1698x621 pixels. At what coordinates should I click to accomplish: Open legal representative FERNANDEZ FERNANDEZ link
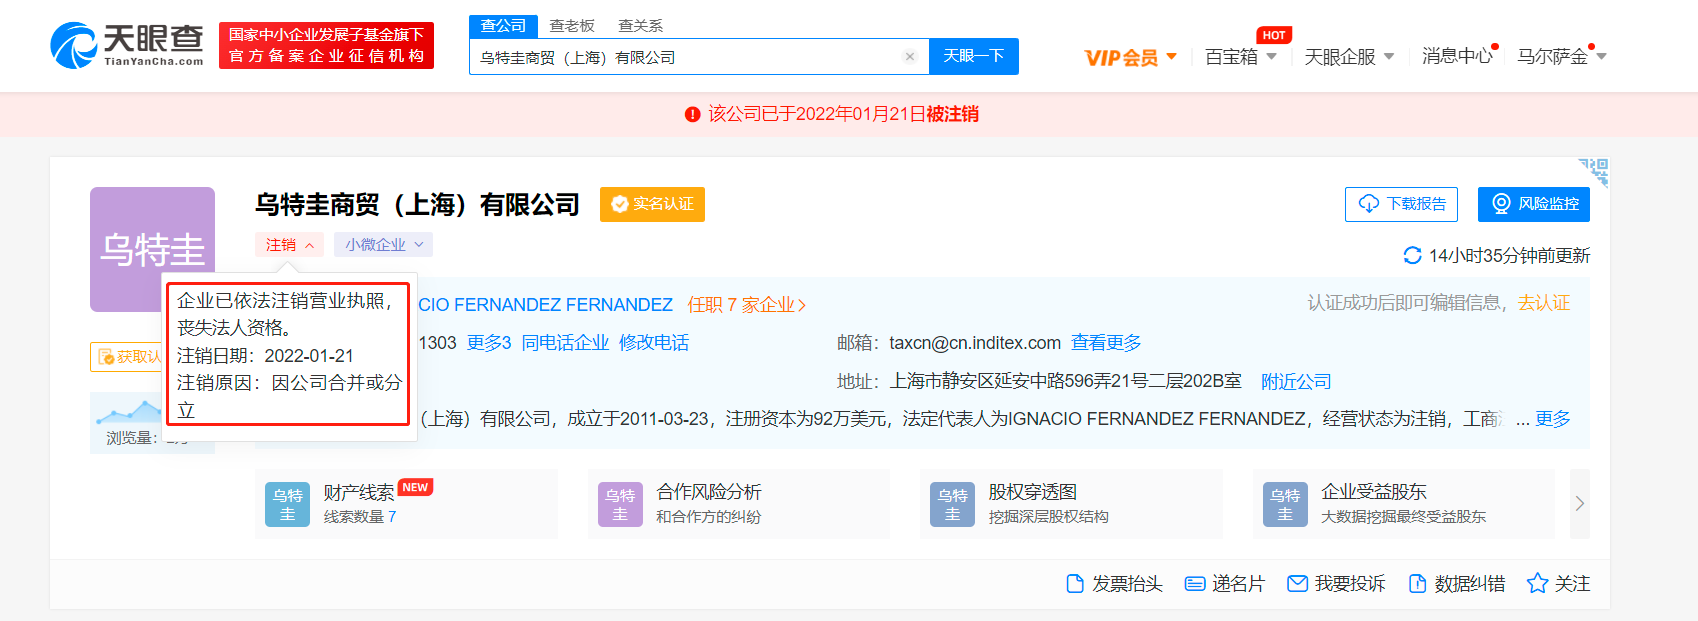[x=545, y=304]
